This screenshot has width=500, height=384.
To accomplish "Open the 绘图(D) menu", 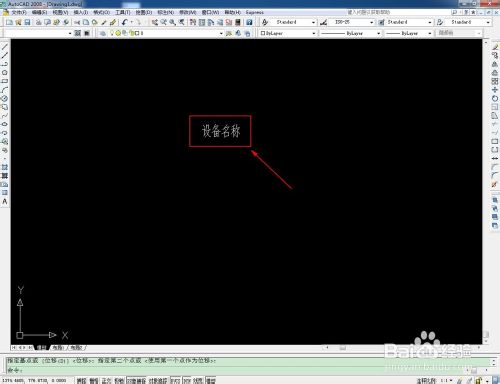I will tap(143, 12).
